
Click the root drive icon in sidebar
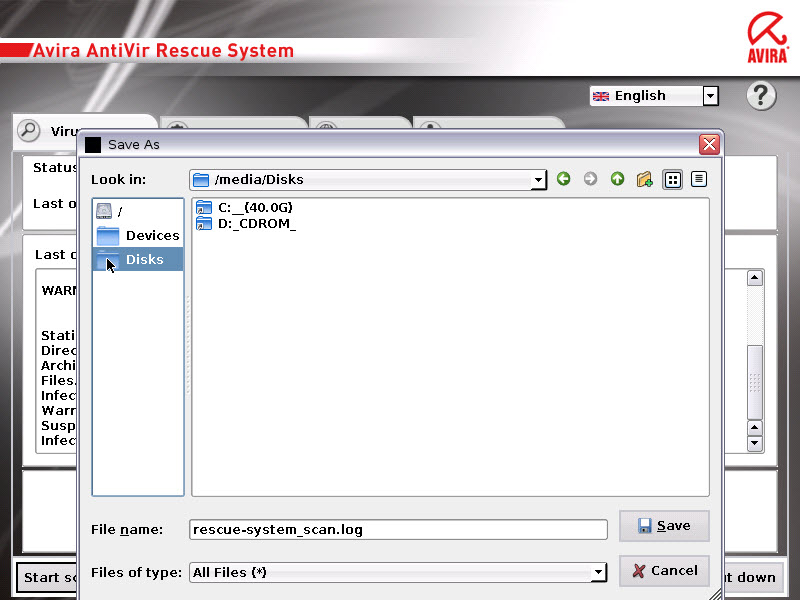tap(104, 211)
